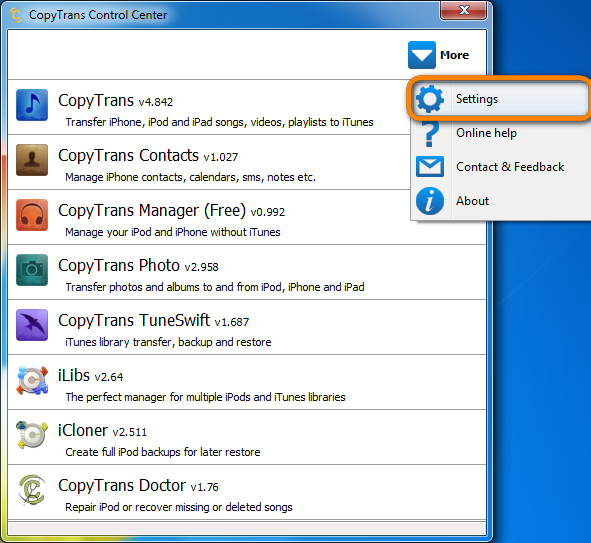Click 'iTunes library transfer, backup and restore'
Image resolution: width=591 pixels, height=543 pixels.
[168, 342]
